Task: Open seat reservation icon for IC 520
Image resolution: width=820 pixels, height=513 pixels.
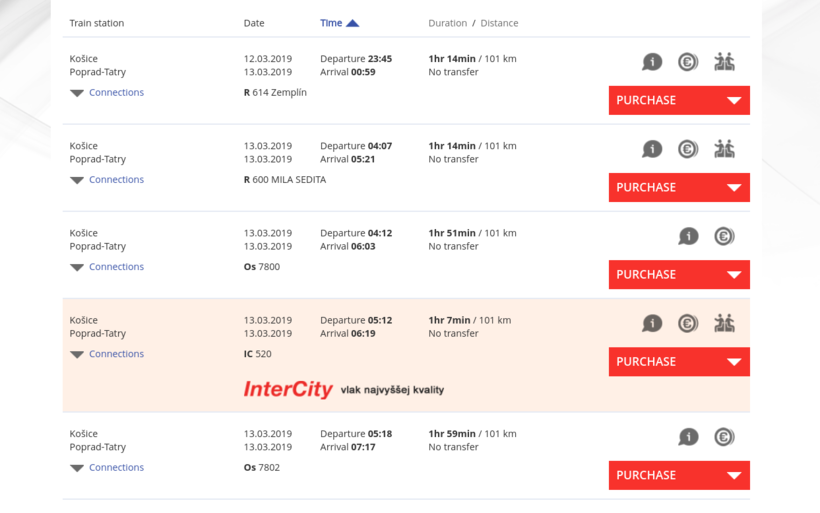Action: (x=724, y=324)
